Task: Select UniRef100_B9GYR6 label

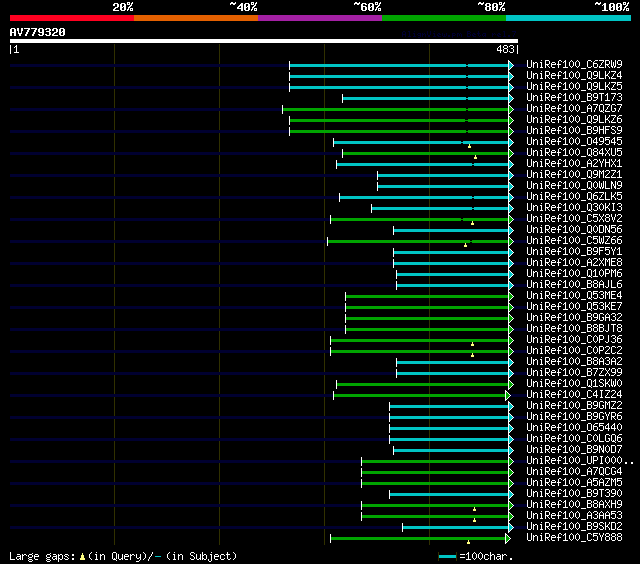Action: click(574, 417)
